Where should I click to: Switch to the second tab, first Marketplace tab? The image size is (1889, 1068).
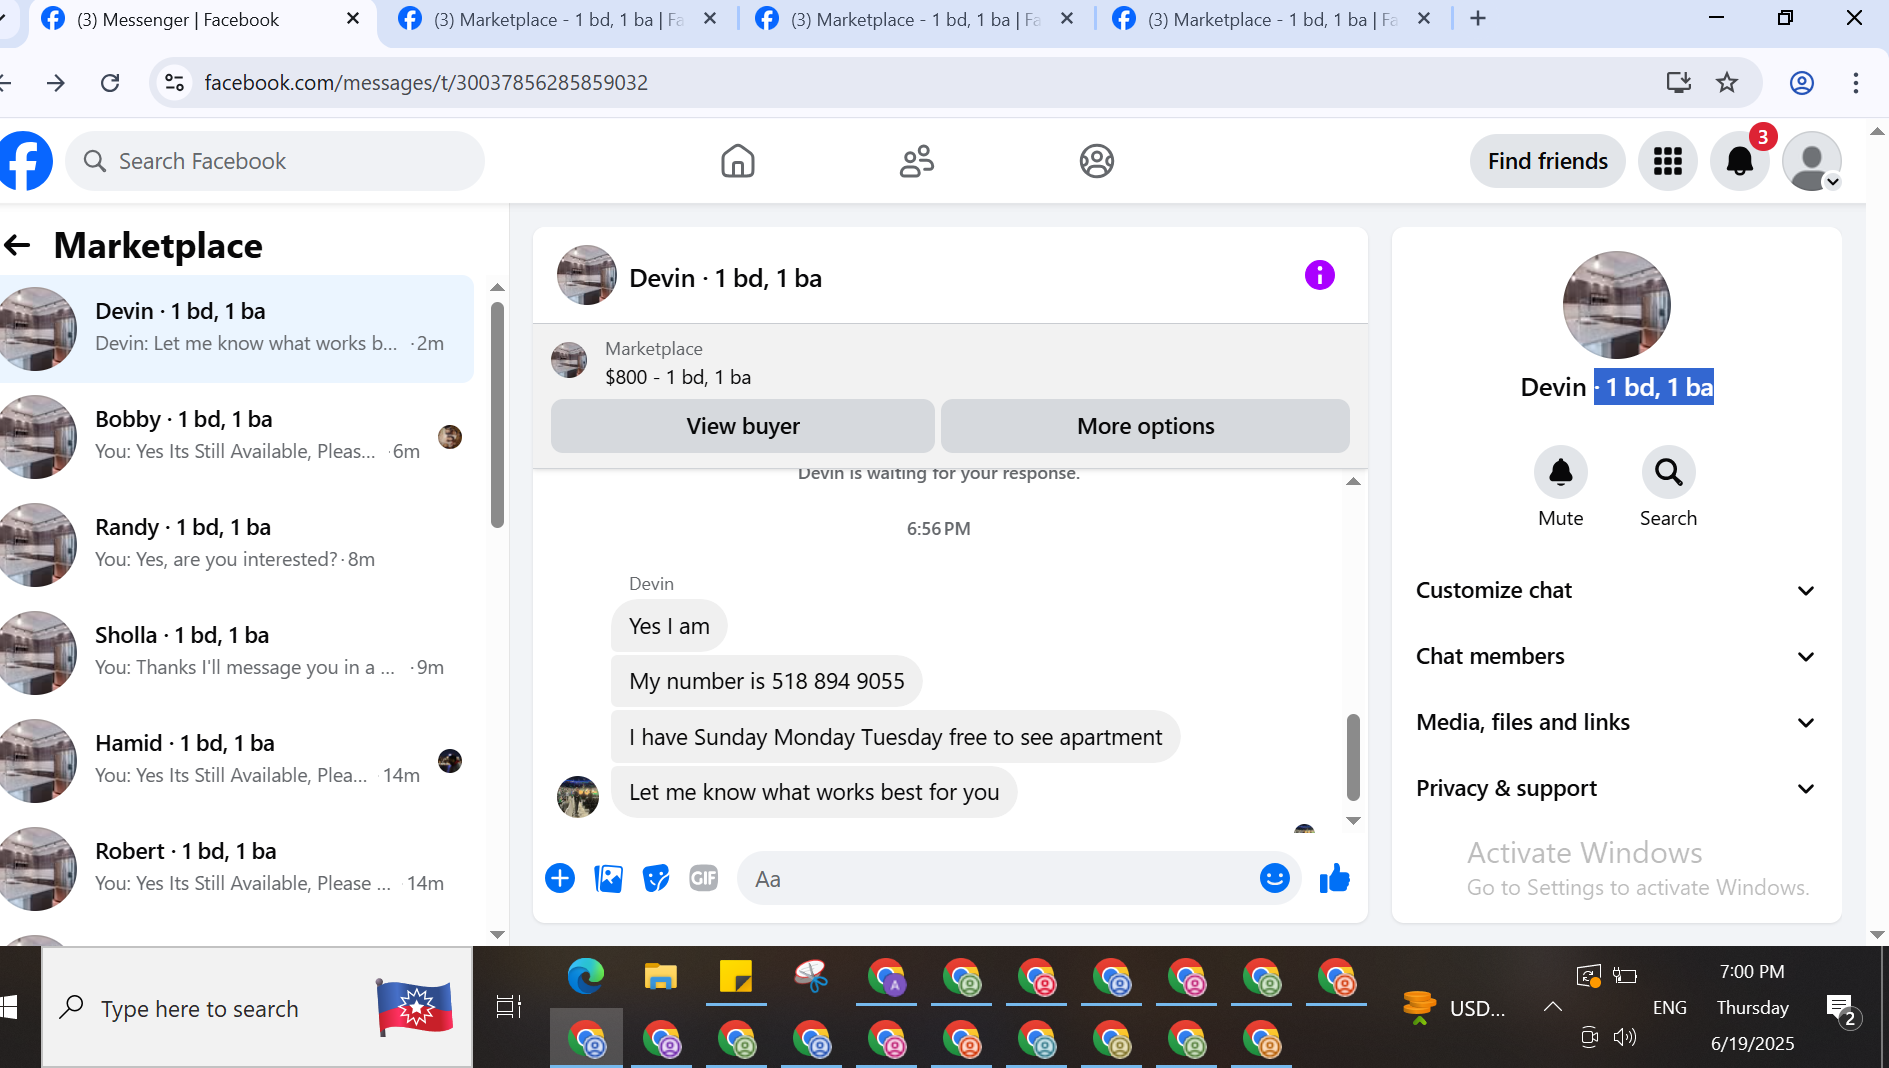point(557,20)
